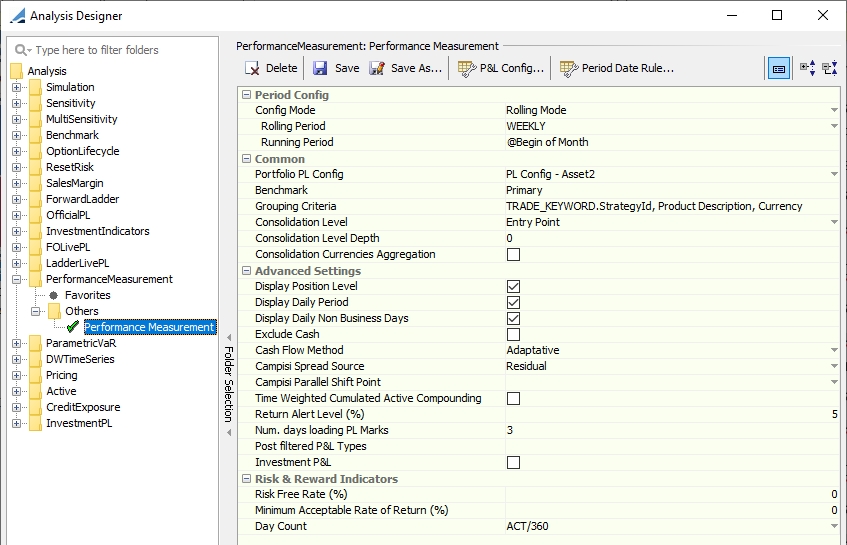Collapse the folder panel with upper arrow
This screenshot has width=847, height=545.
[x=229, y=338]
